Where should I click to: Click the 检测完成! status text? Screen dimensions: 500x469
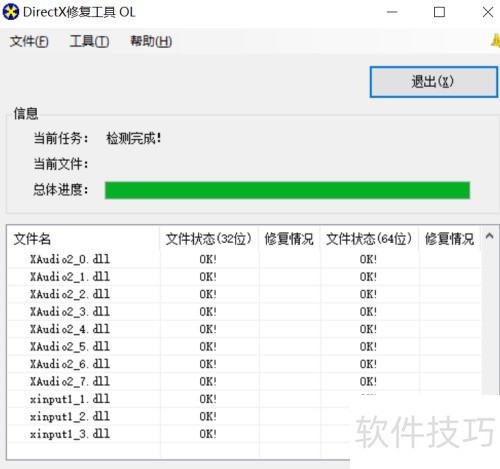(134, 138)
